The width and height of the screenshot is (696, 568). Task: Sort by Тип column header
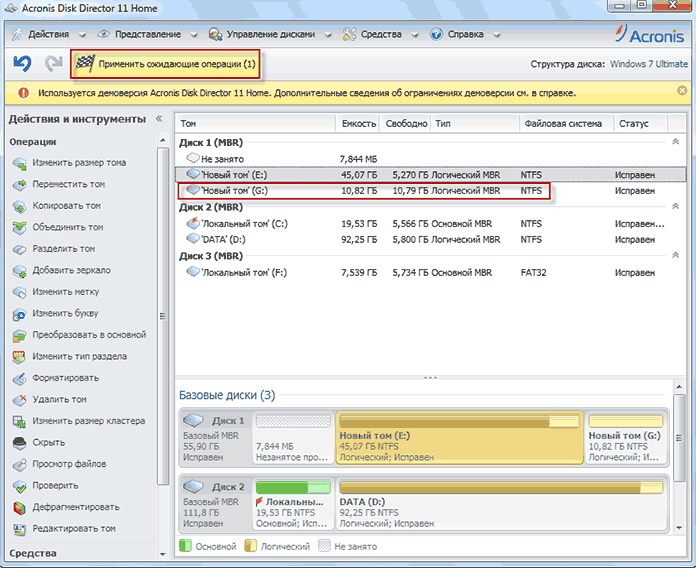[x=475, y=123]
